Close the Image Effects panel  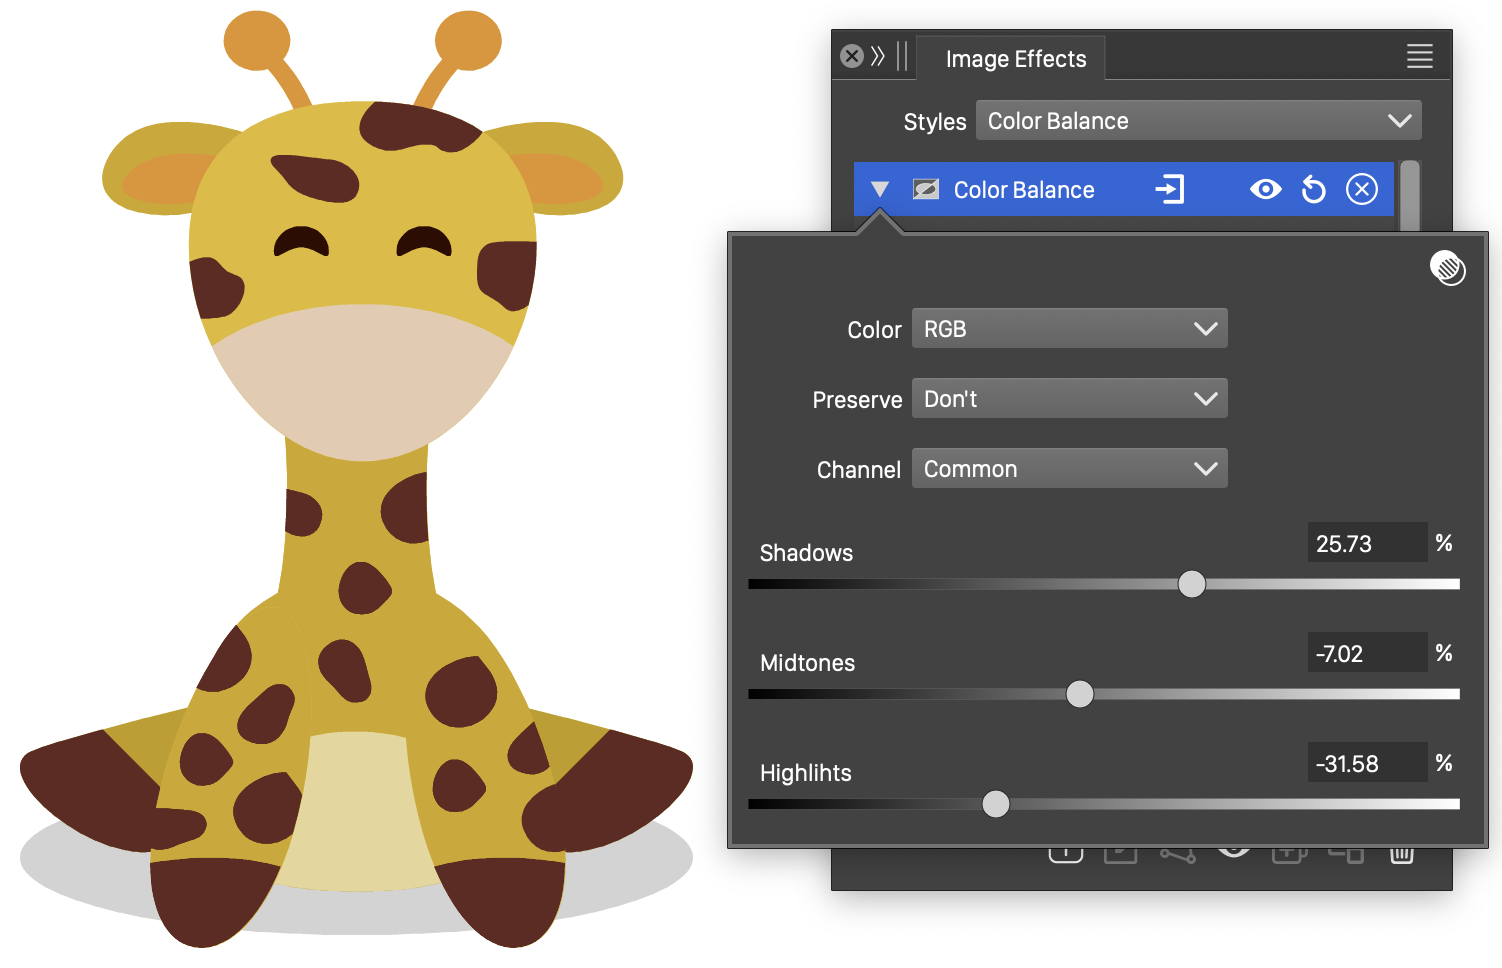point(852,56)
